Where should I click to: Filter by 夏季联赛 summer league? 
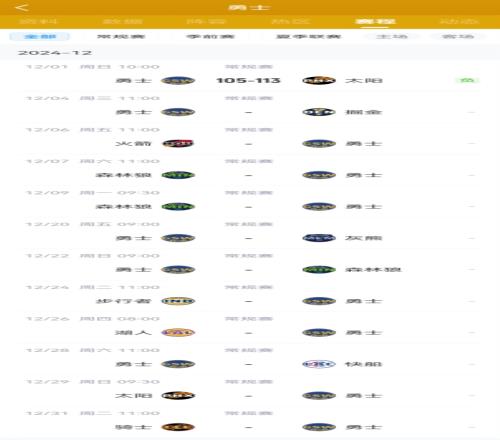[308, 36]
